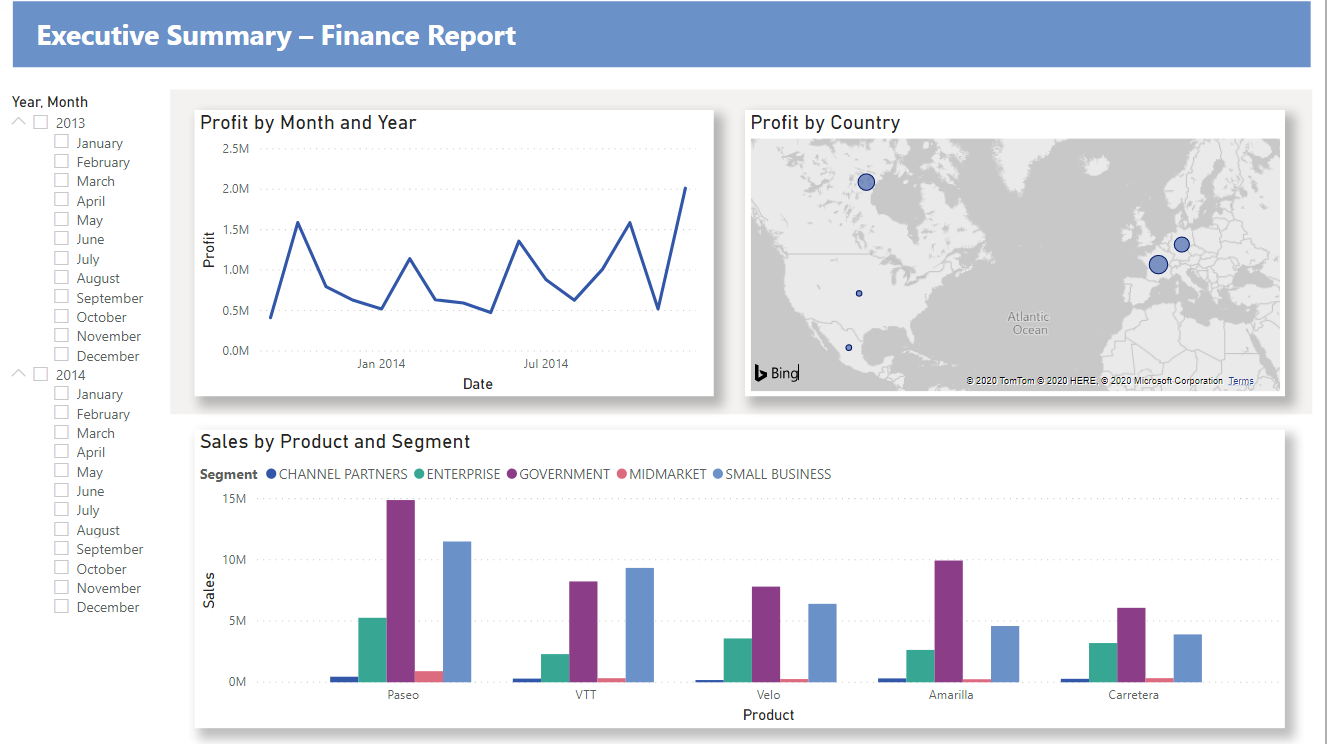
Task: Select the Germany profit bubble on map
Action: pos(1181,244)
